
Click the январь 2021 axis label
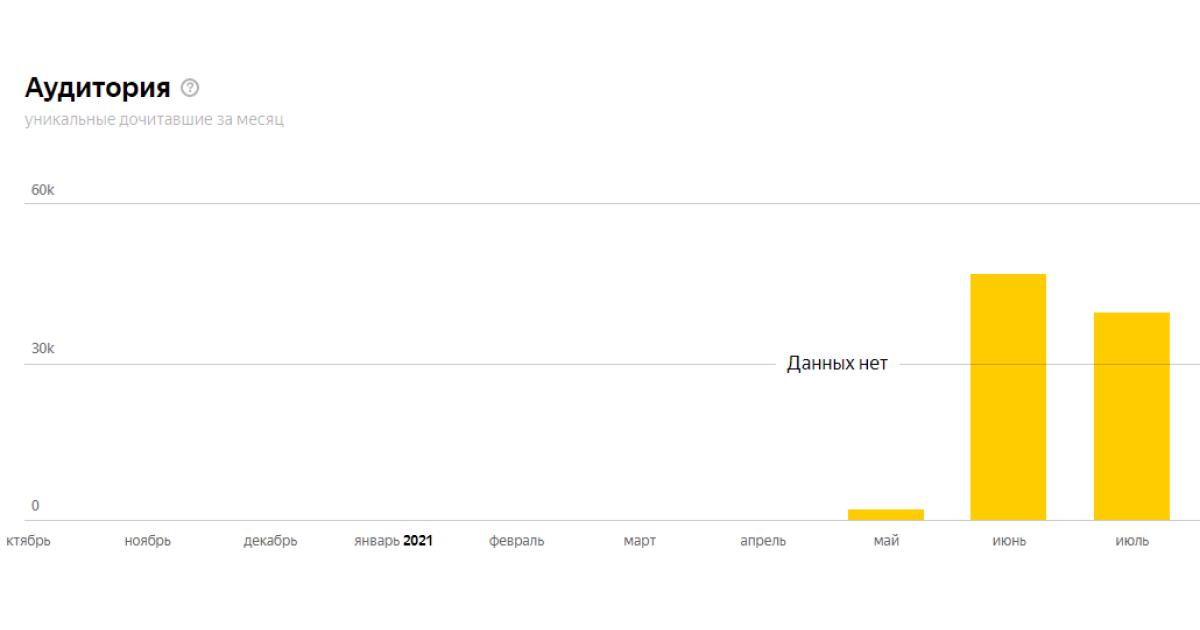(x=393, y=541)
